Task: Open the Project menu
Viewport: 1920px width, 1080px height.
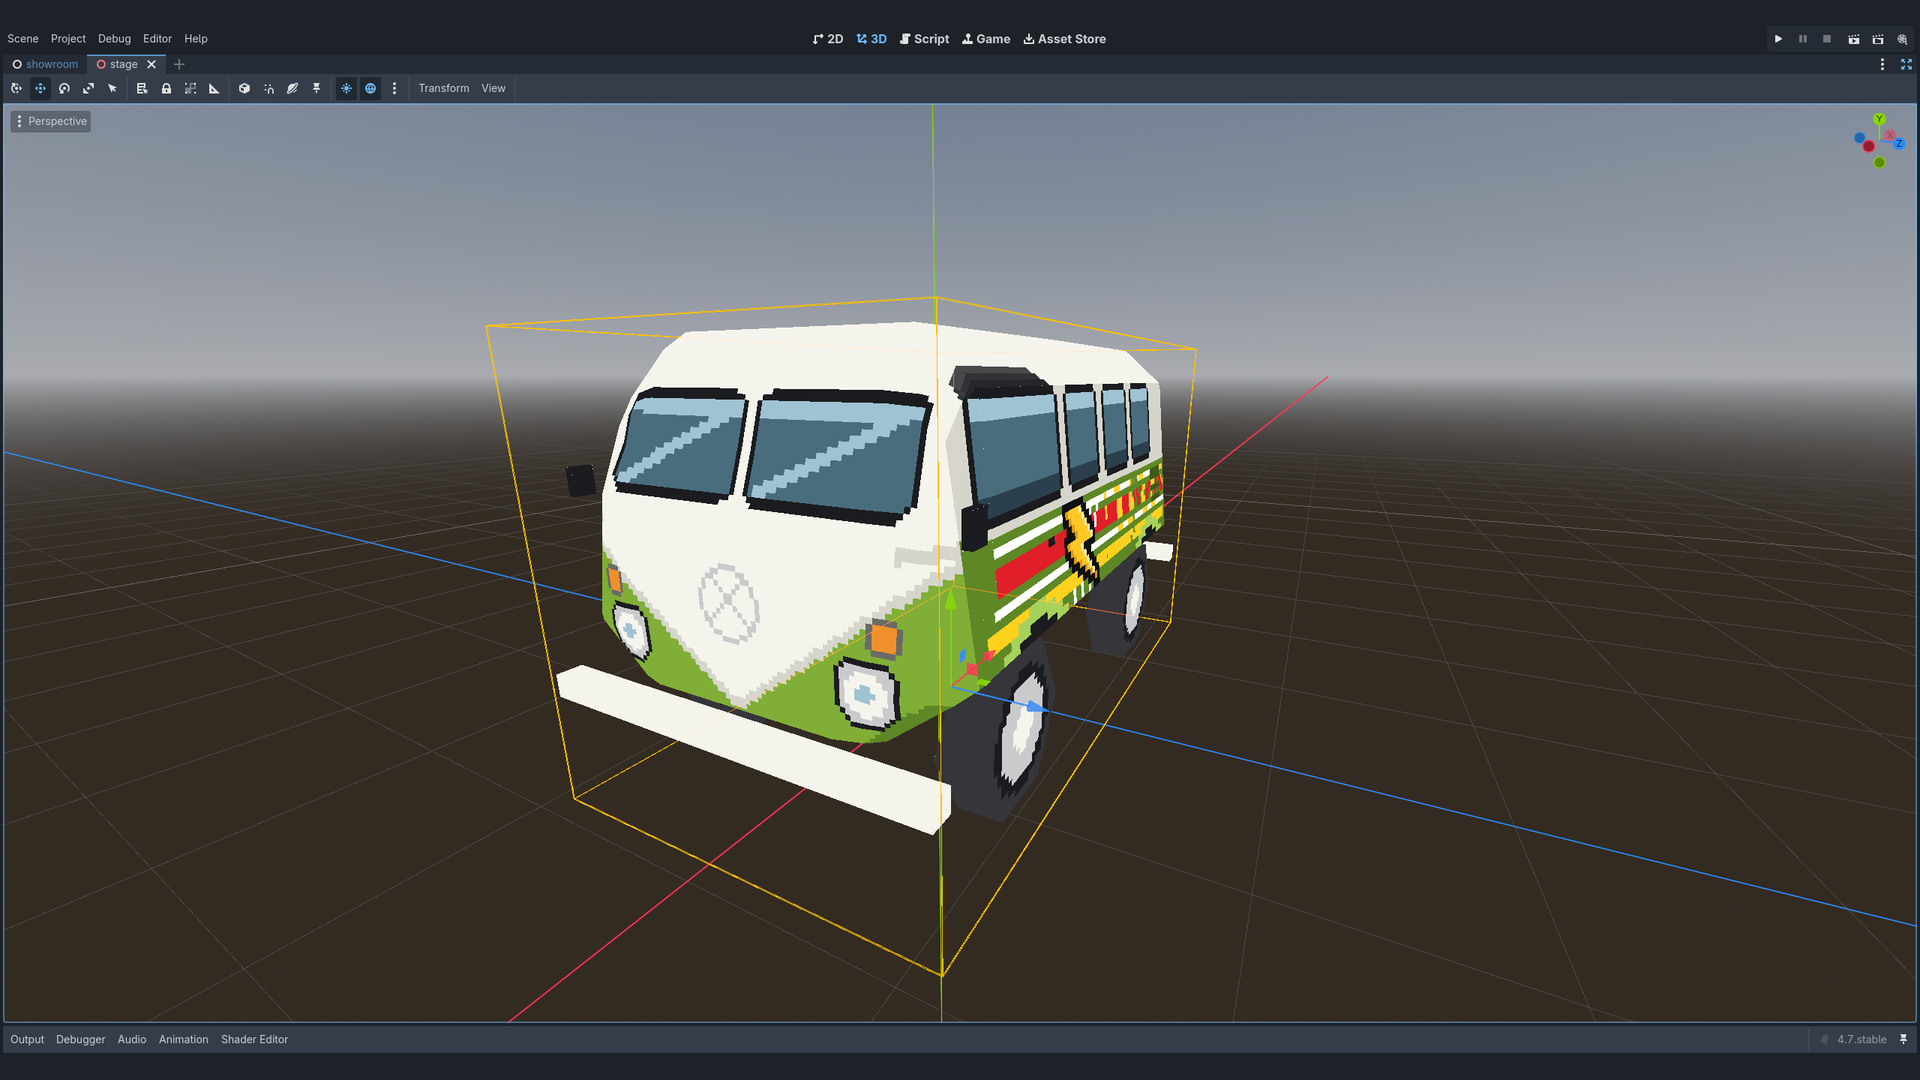Action: pyautogui.click(x=68, y=39)
